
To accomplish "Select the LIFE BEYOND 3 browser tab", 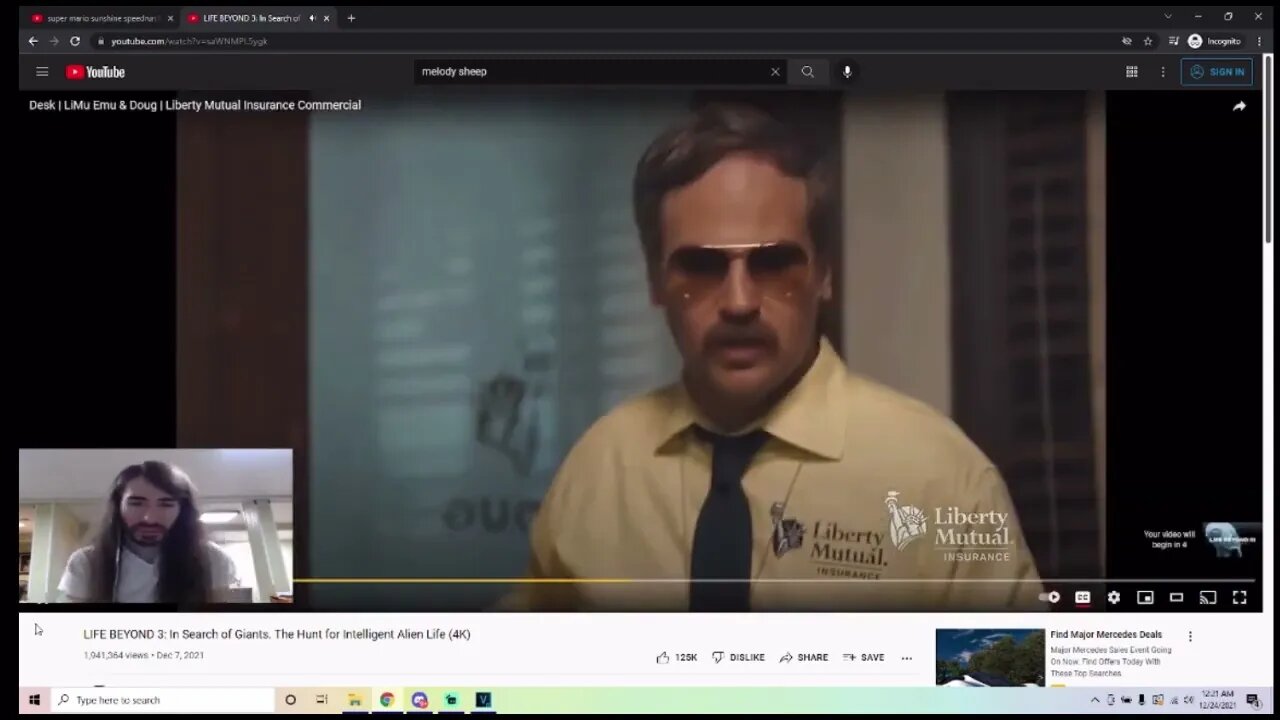I will [252, 18].
